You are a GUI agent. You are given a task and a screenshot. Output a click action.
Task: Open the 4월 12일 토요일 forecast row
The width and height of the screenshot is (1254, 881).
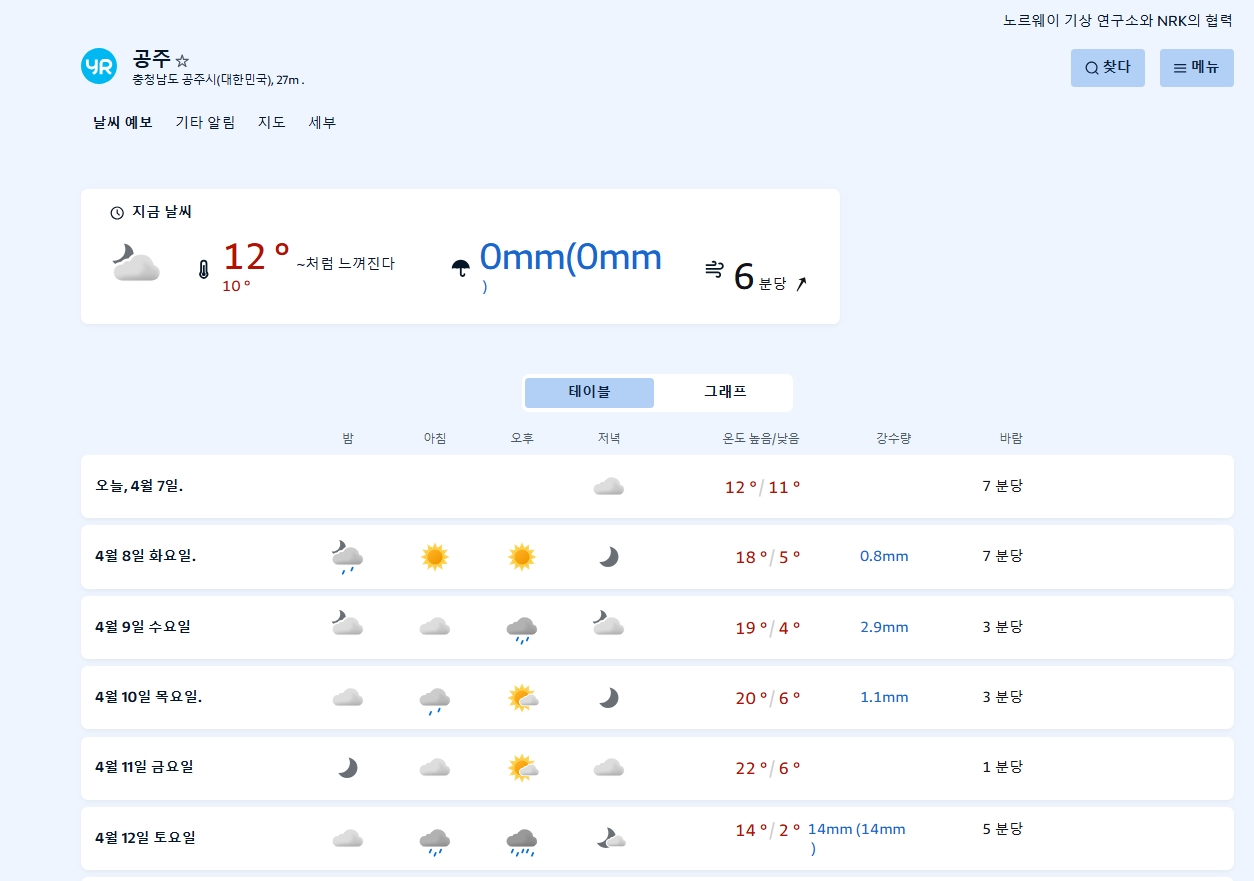pos(657,838)
